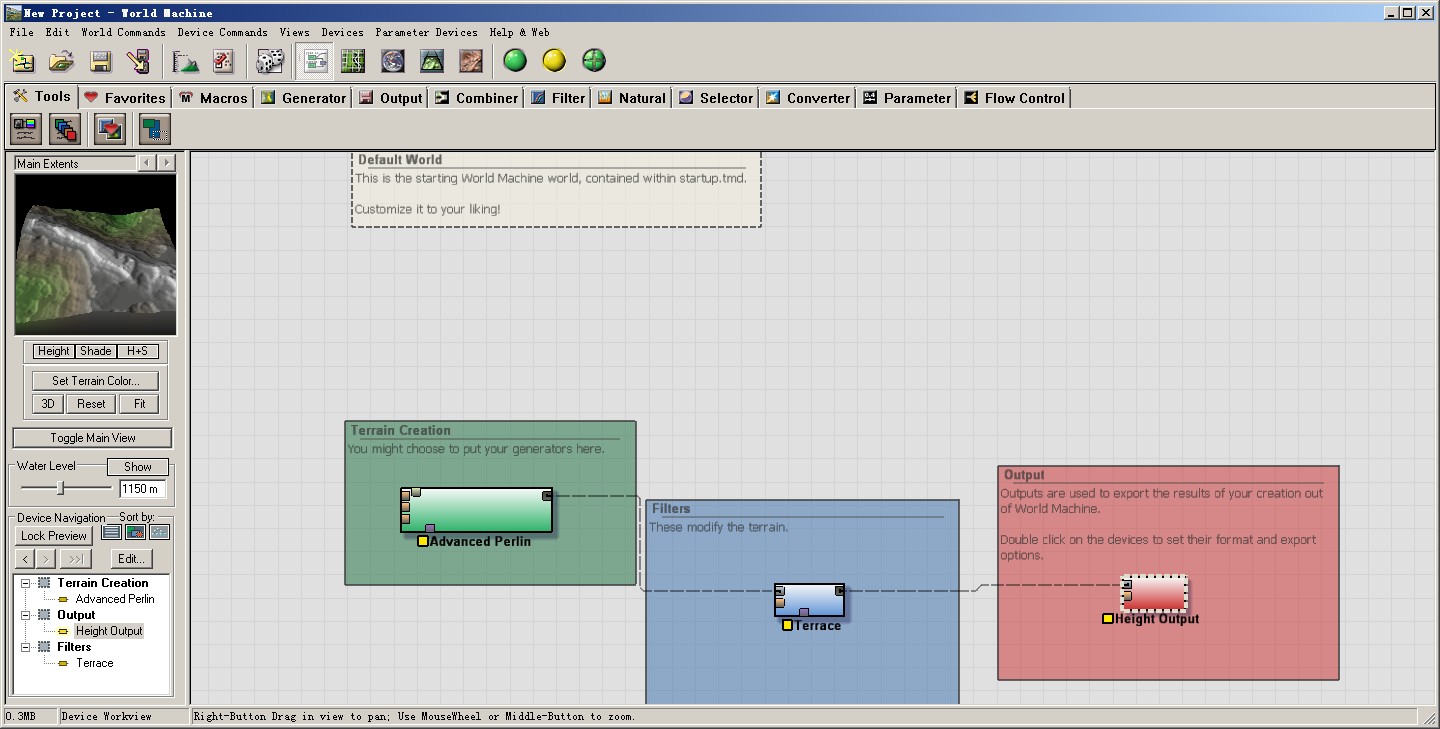Select the Height Output device node
This screenshot has height=729, width=1440.
1154,593
